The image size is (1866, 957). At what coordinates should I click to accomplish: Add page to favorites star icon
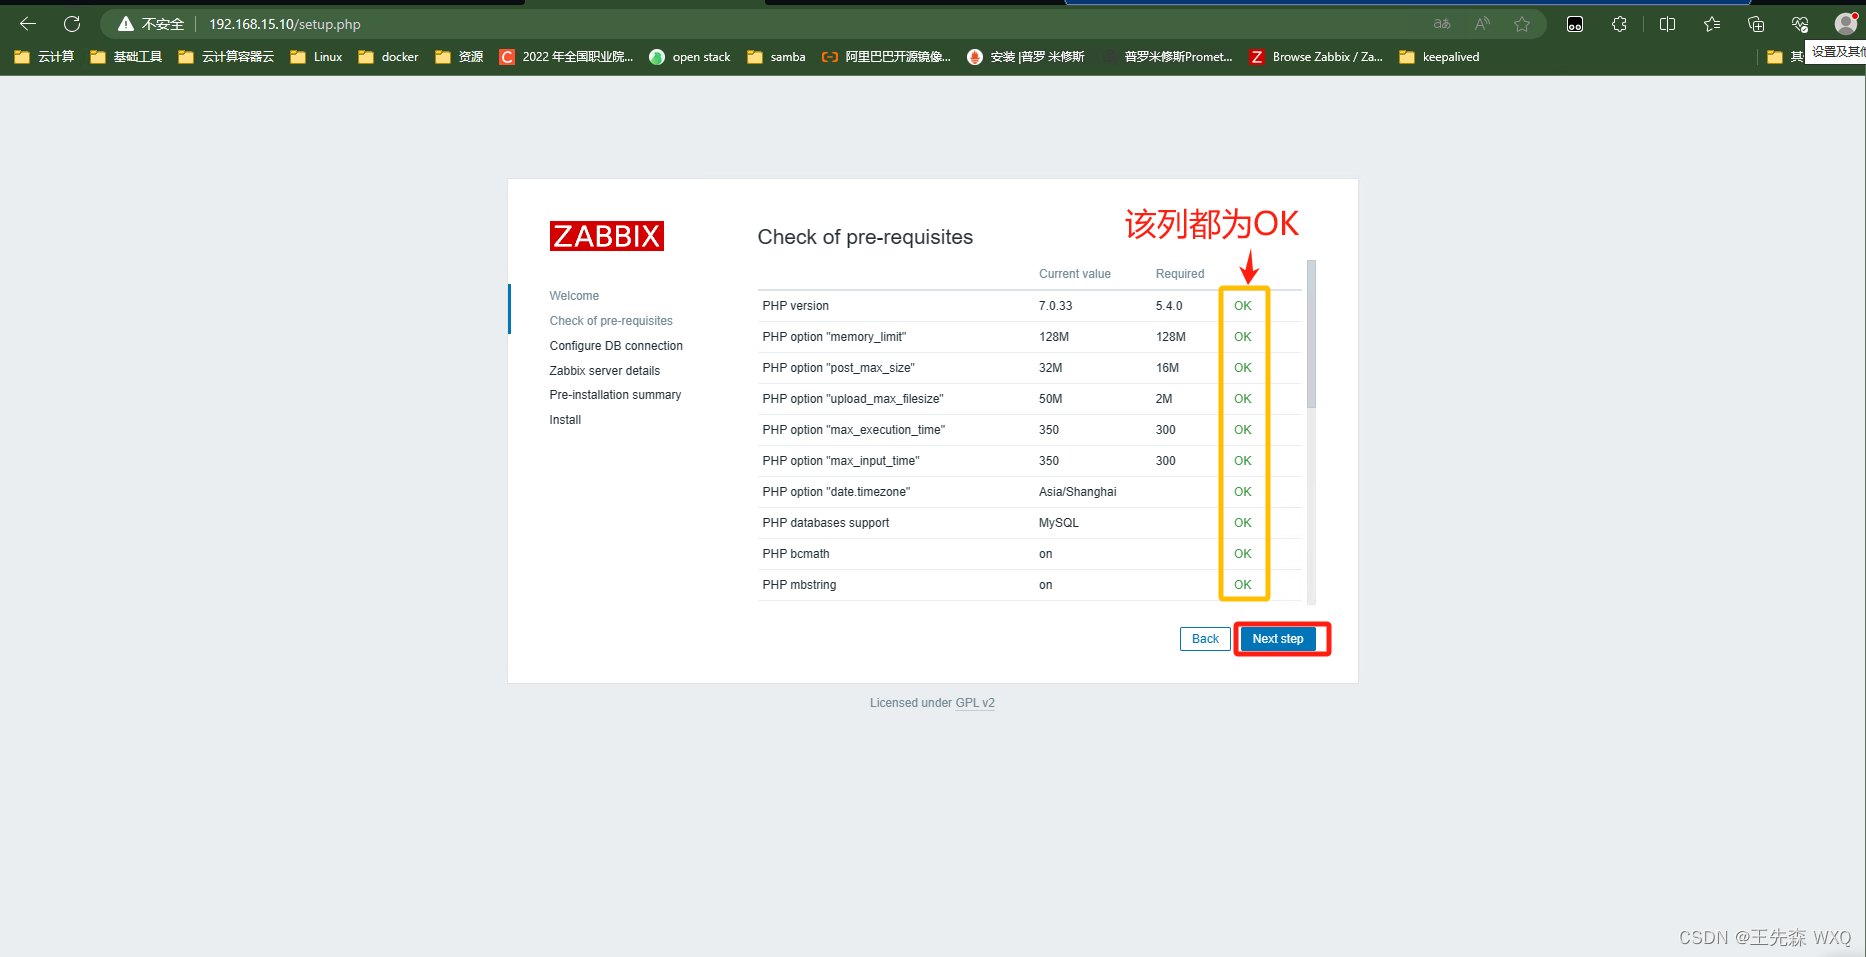pos(1522,24)
